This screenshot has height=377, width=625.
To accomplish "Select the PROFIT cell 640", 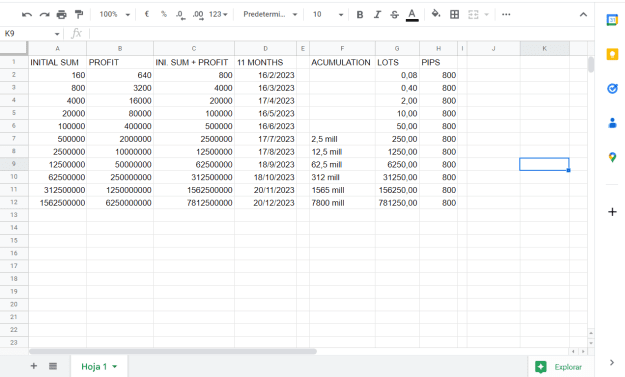I will (120, 75).
